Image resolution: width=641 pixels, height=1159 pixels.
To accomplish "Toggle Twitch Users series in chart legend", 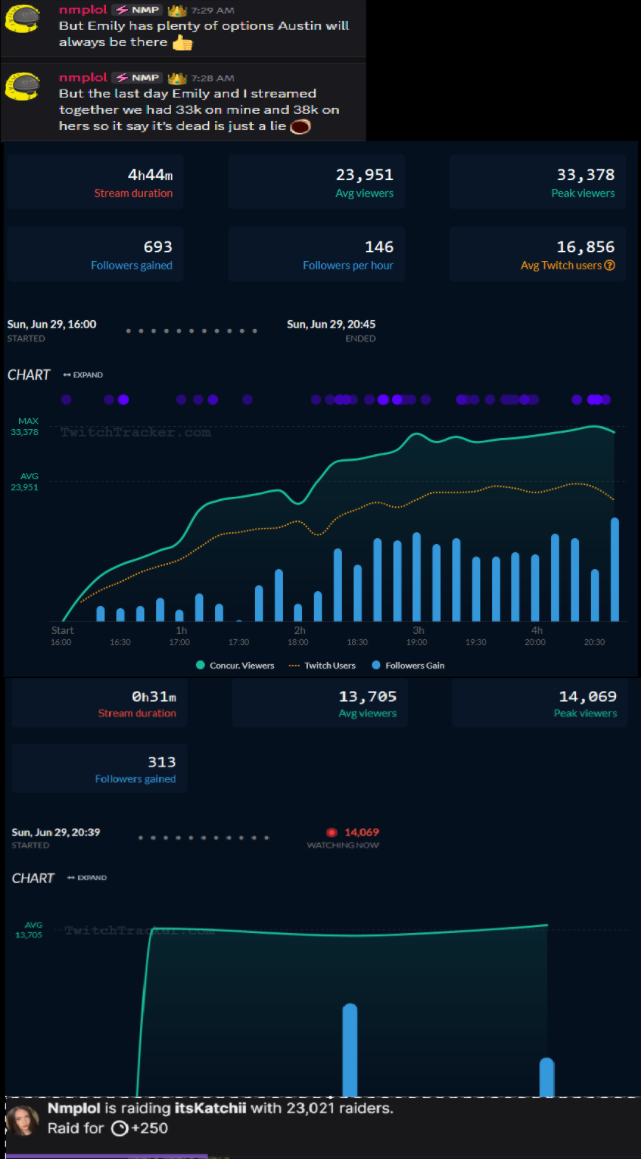I will [321, 665].
